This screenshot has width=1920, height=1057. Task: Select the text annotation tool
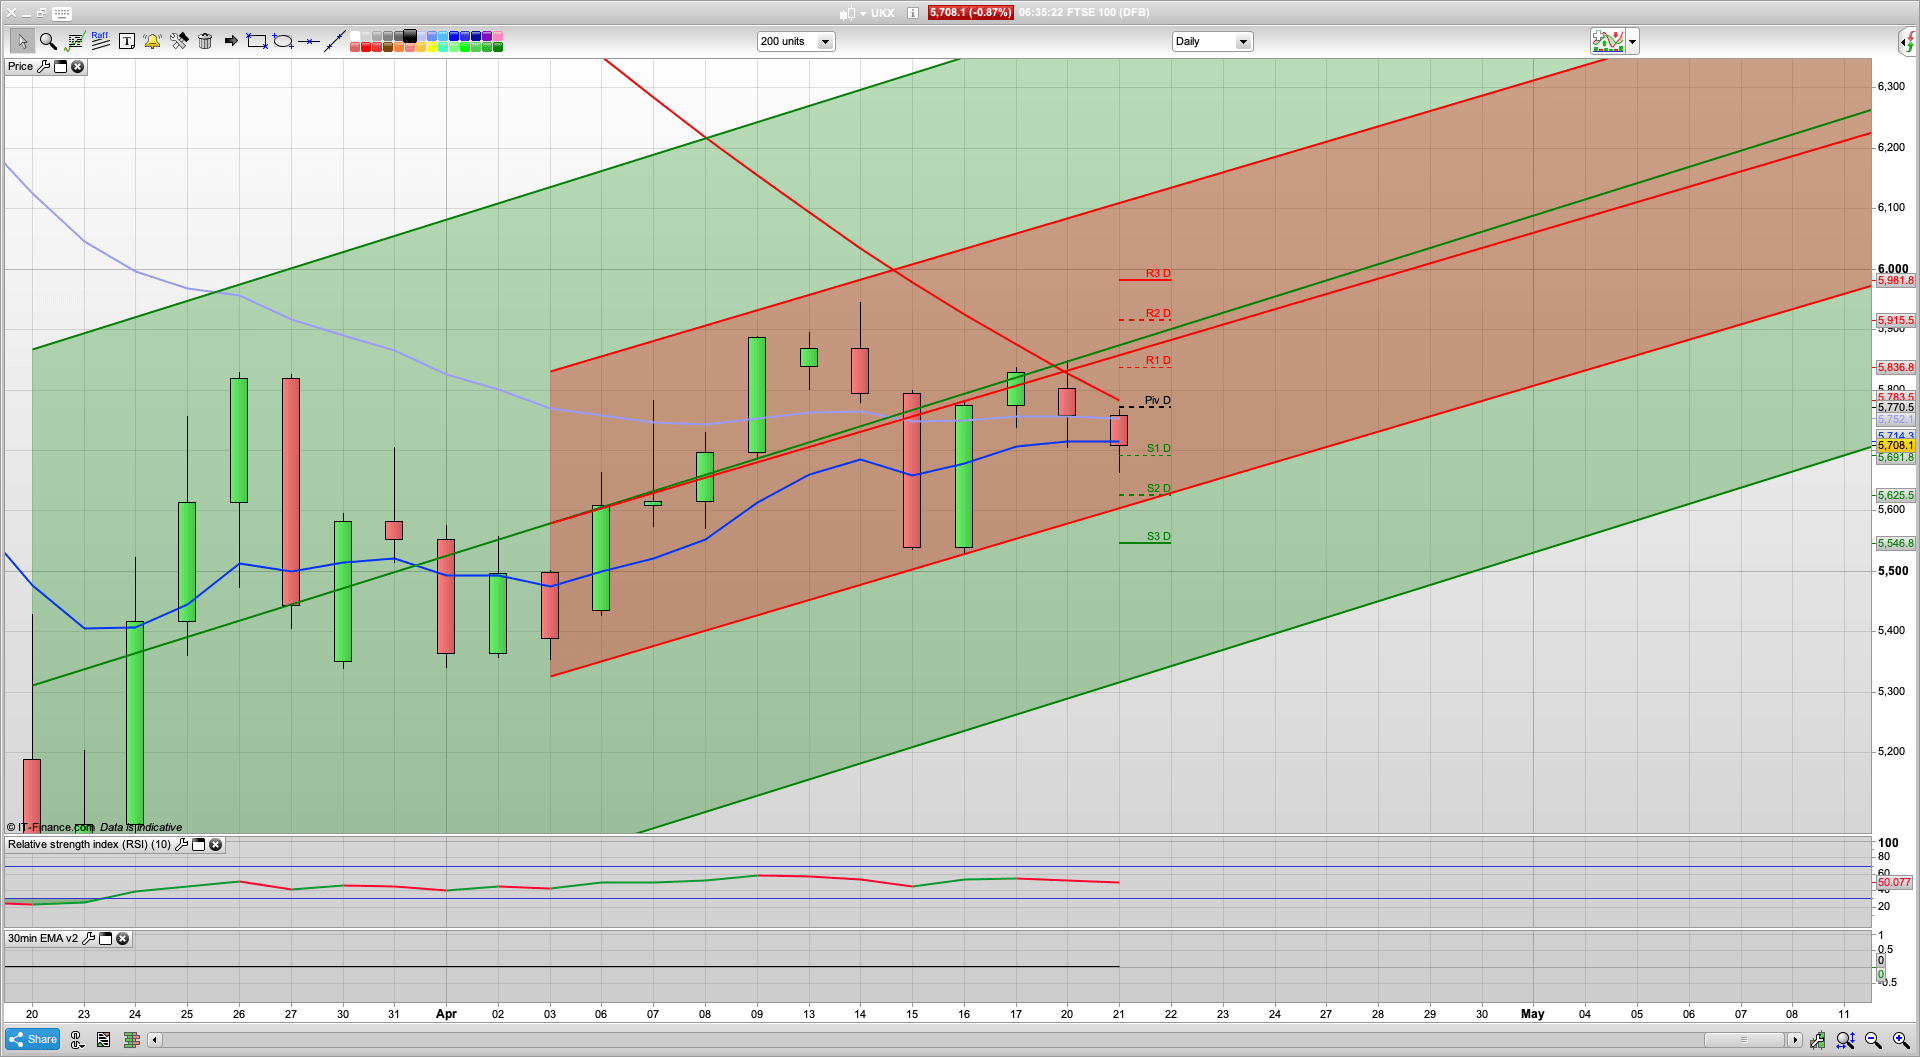(x=127, y=41)
